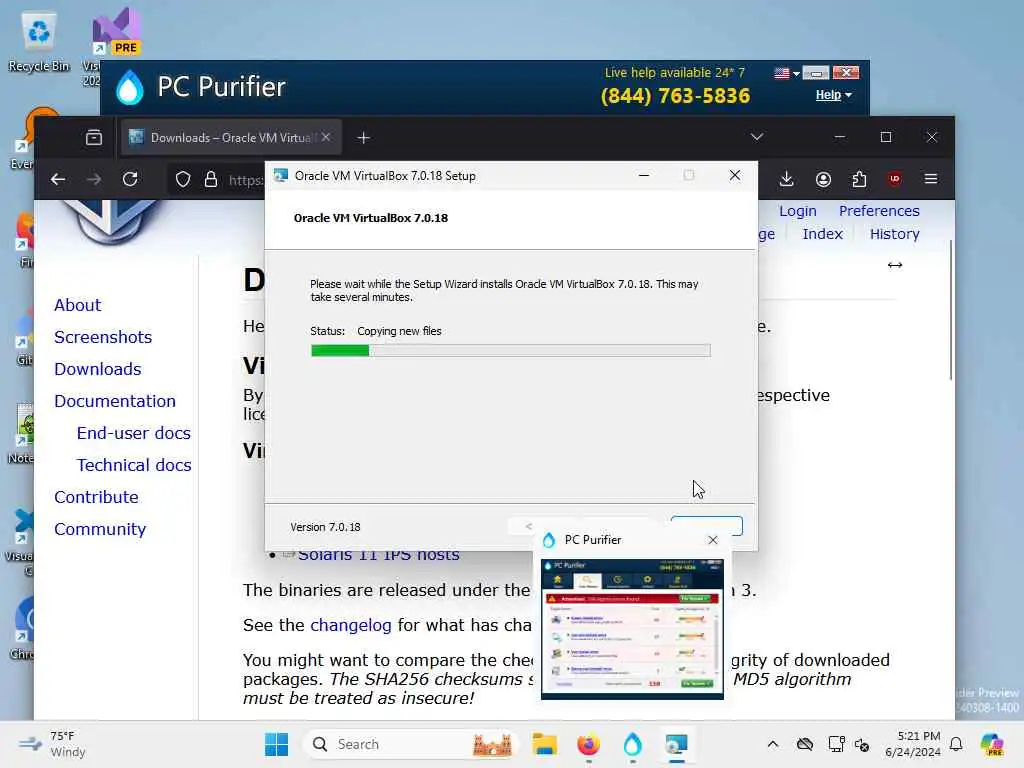
Task: Open PC Purifier Help dropdown
Action: (833, 95)
